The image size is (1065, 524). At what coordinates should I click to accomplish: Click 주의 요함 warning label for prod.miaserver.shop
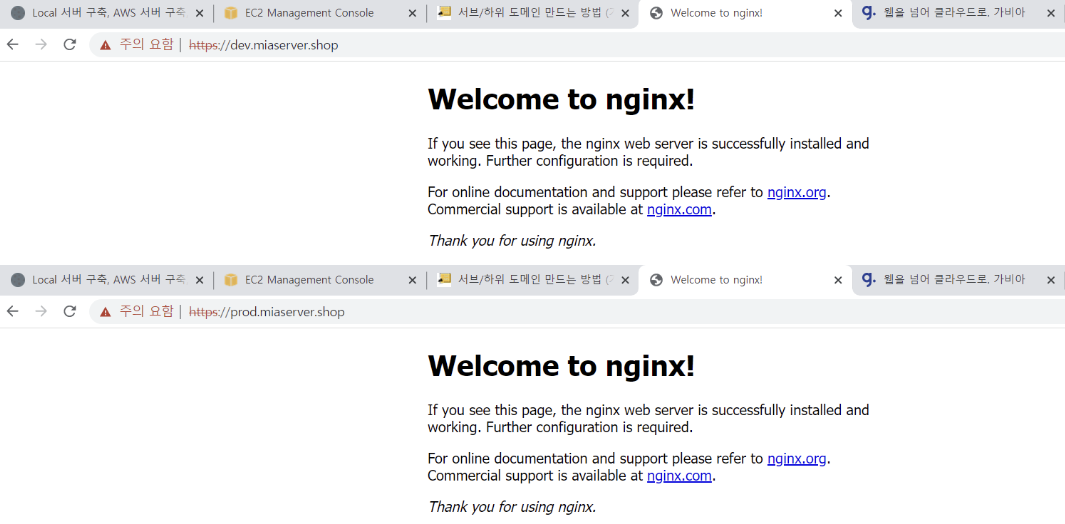click(147, 312)
